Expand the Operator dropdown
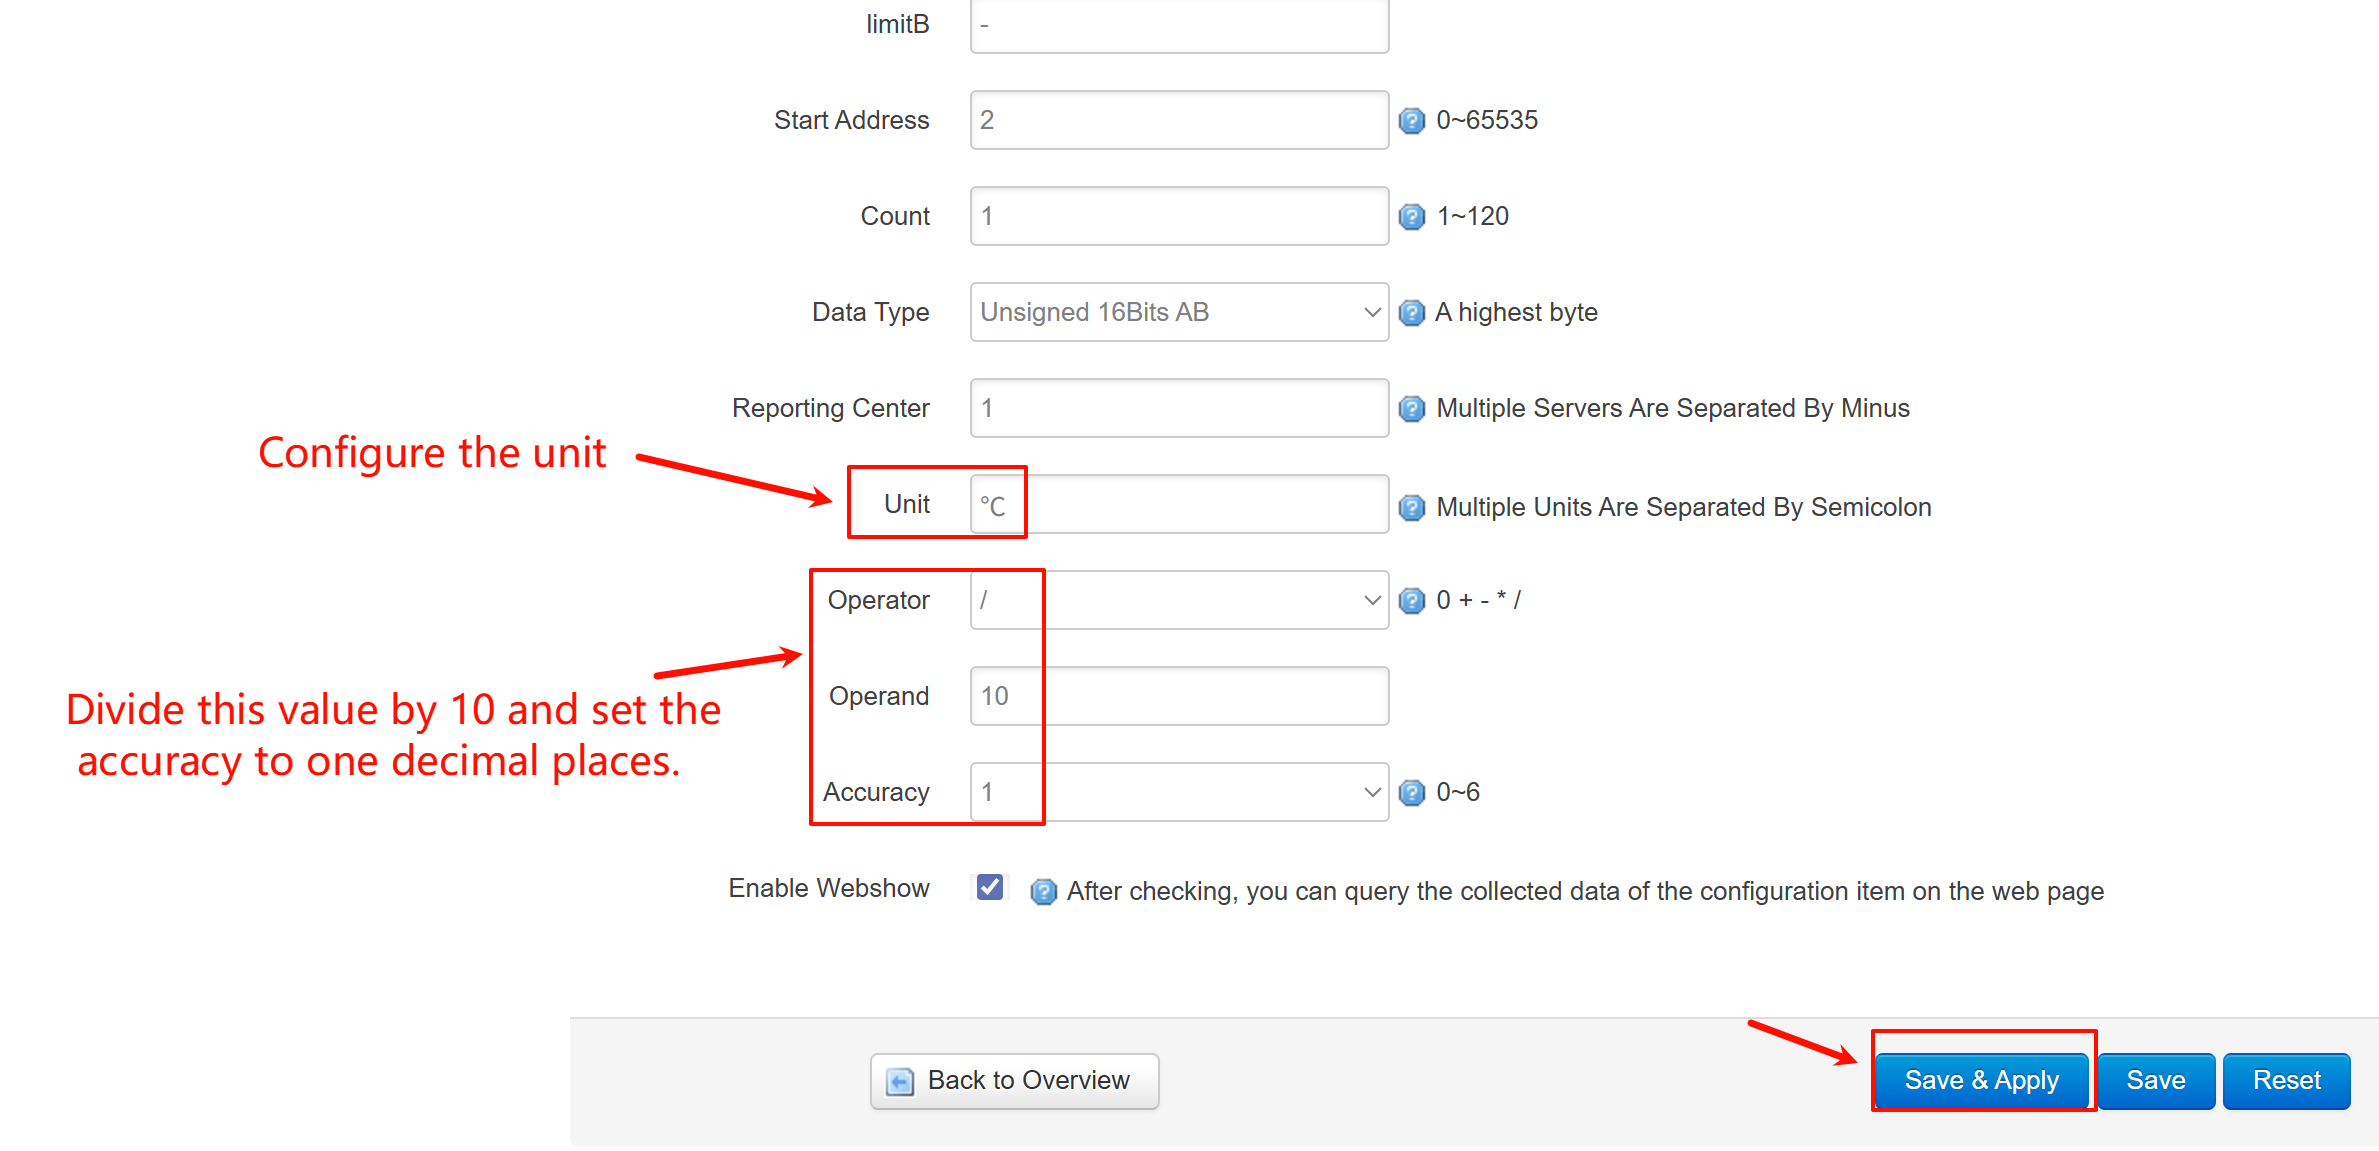Image resolution: width=2379 pixels, height=1151 pixels. (1178, 600)
